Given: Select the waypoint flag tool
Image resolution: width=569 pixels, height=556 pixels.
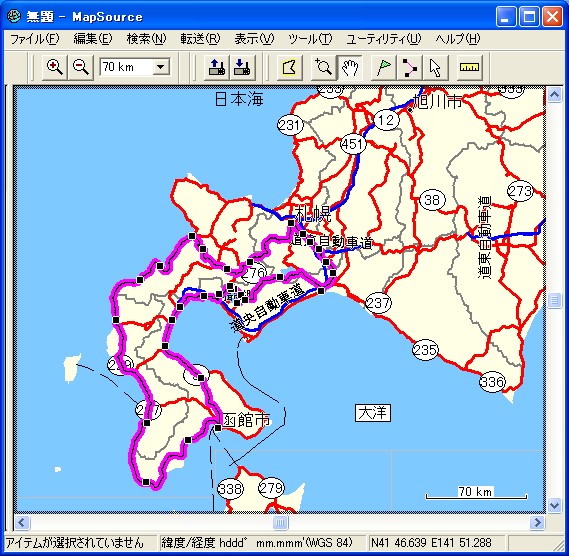Looking at the screenshot, I should pyautogui.click(x=384, y=68).
